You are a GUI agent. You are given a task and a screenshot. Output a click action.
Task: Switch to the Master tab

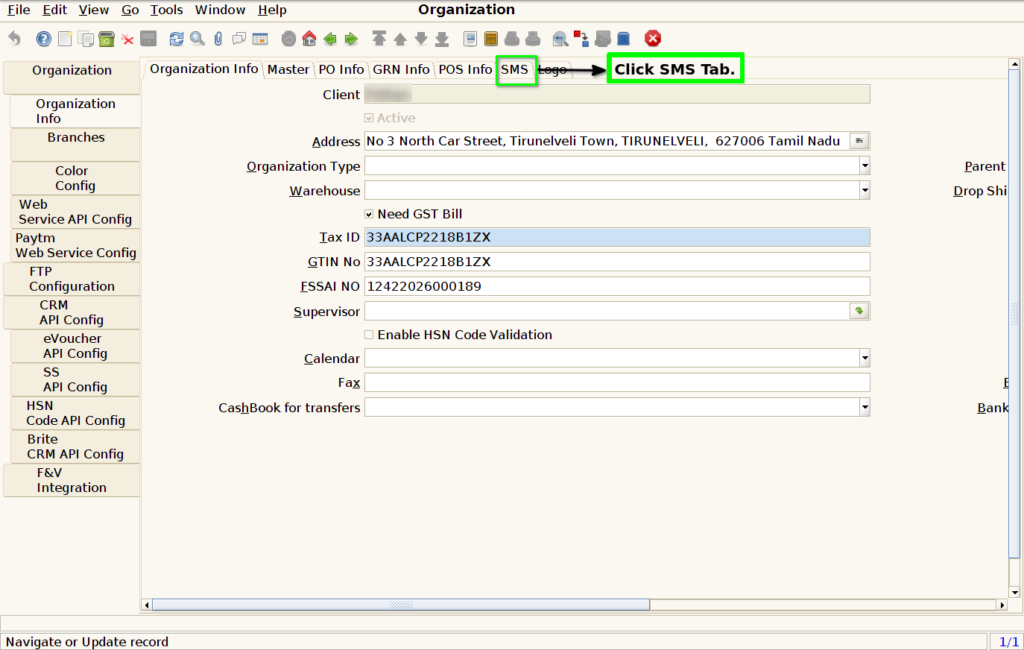point(288,69)
